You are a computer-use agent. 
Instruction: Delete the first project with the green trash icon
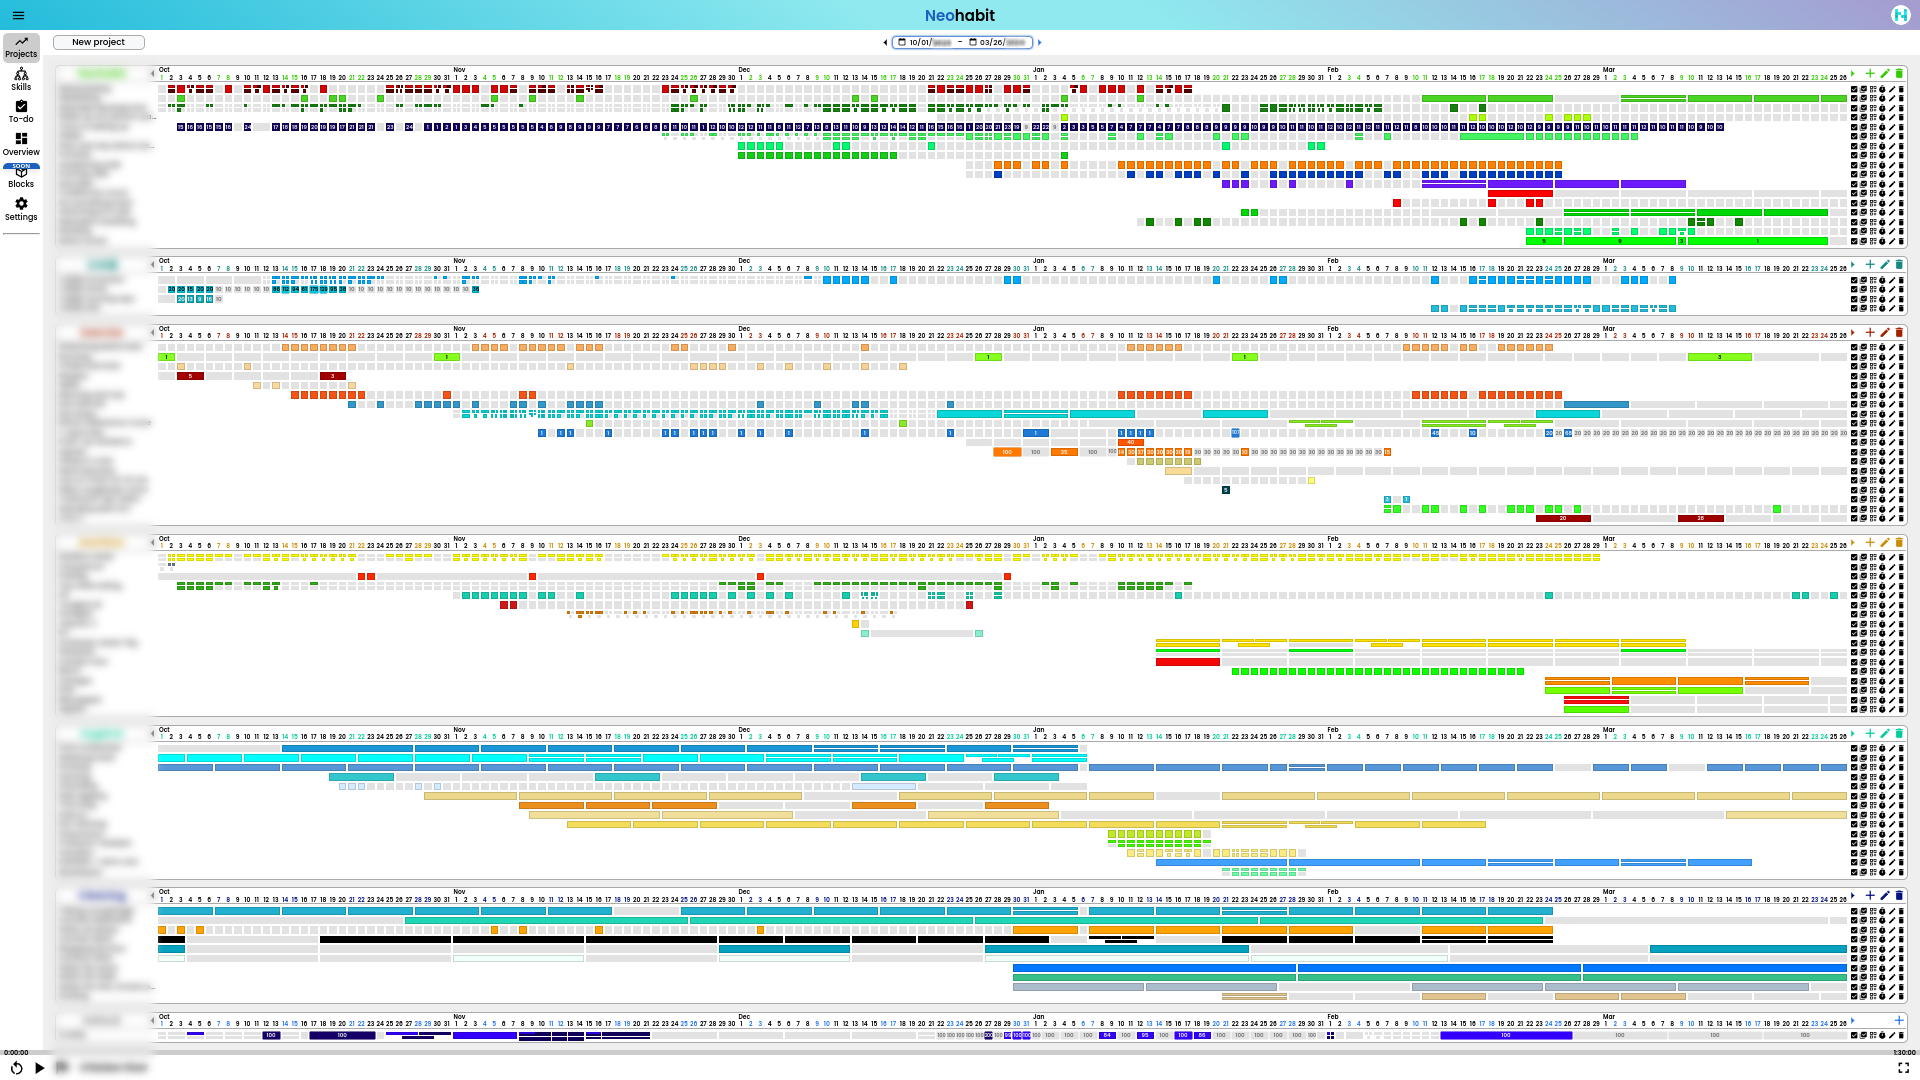point(1899,73)
